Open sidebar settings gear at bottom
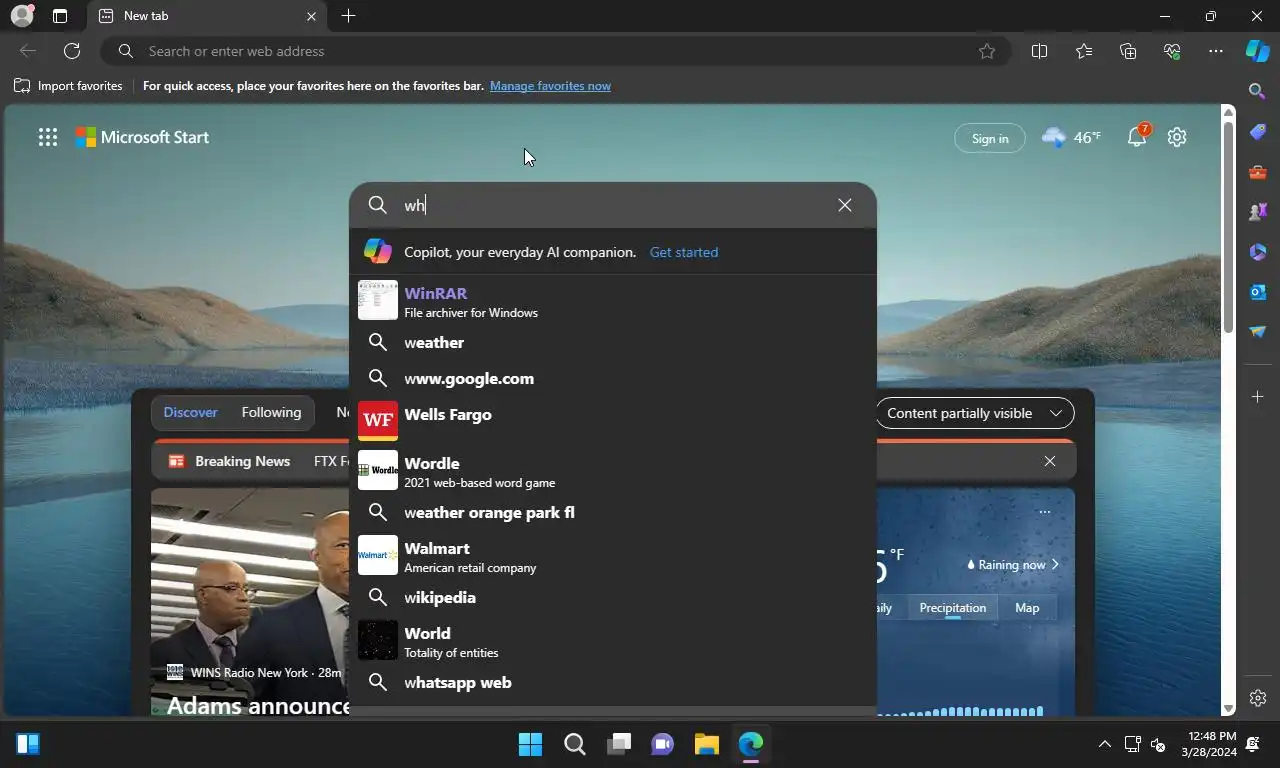The image size is (1280, 768). (x=1258, y=698)
